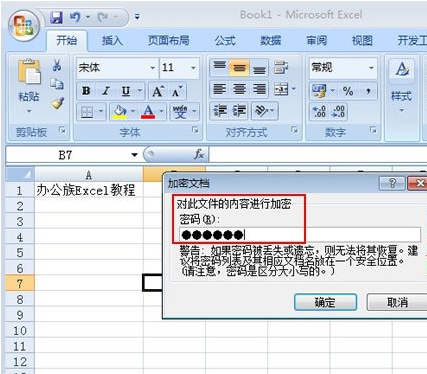Click the Format Painter brush icon
This screenshot has height=374, width=427.
pos(57,104)
